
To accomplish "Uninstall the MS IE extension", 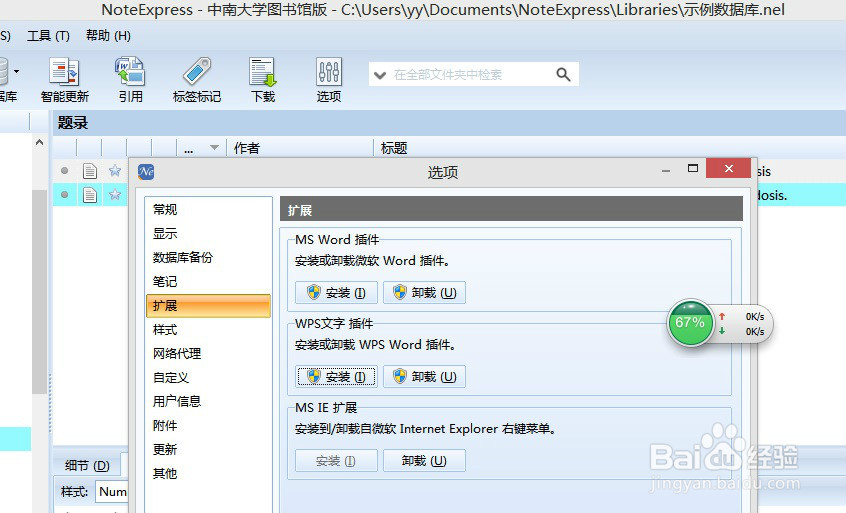I will pos(424,461).
